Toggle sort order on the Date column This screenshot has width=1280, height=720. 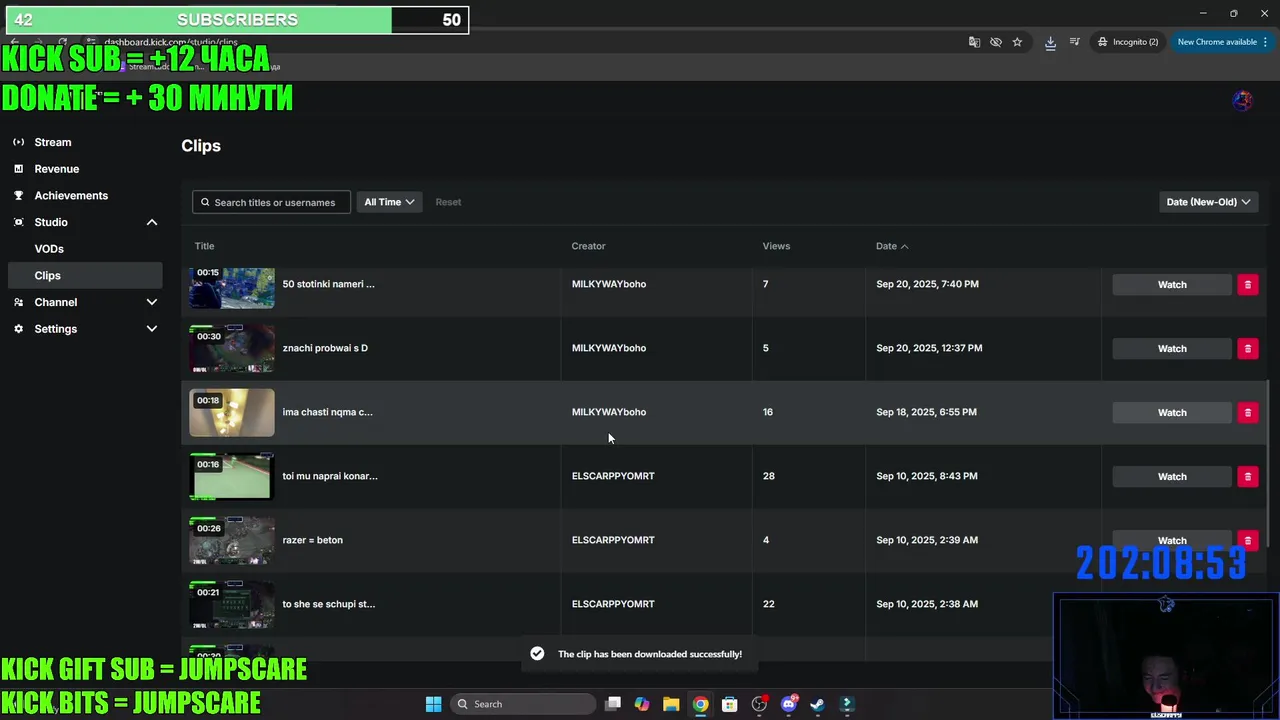[892, 246]
